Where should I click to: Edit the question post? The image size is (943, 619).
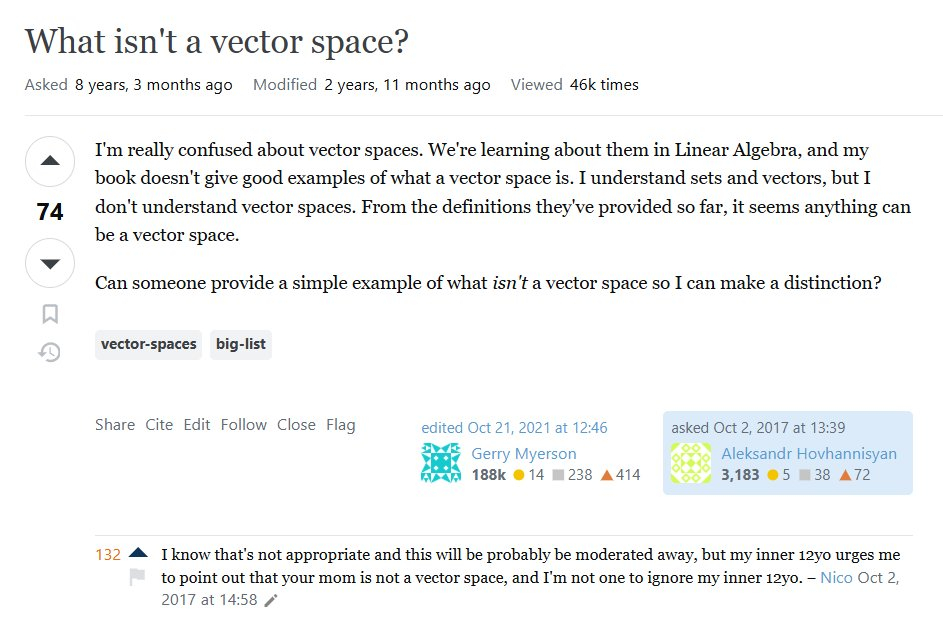pos(197,425)
